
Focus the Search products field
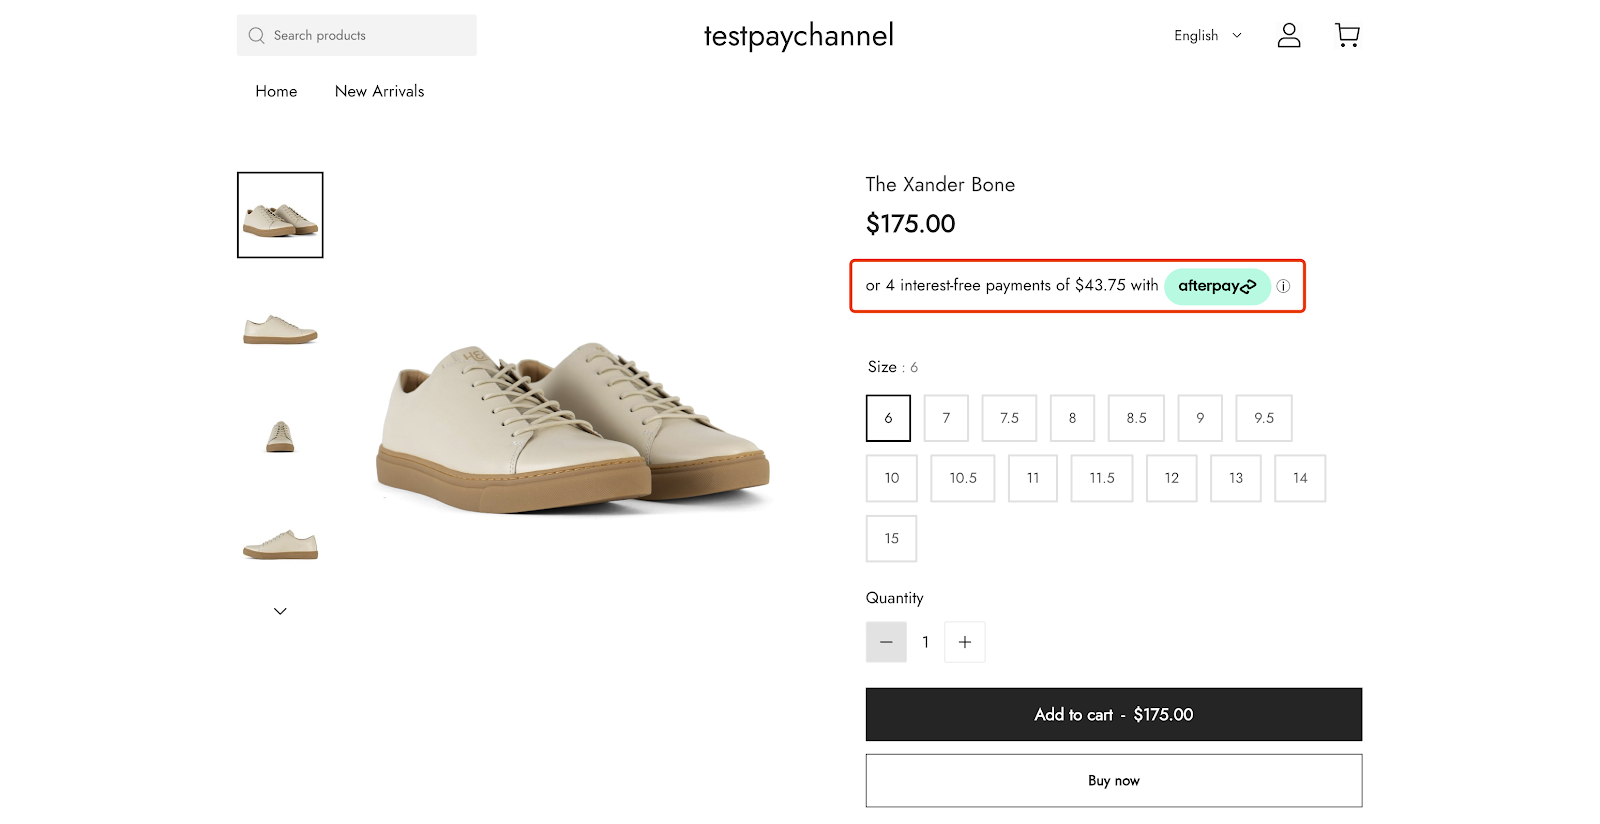pos(357,35)
